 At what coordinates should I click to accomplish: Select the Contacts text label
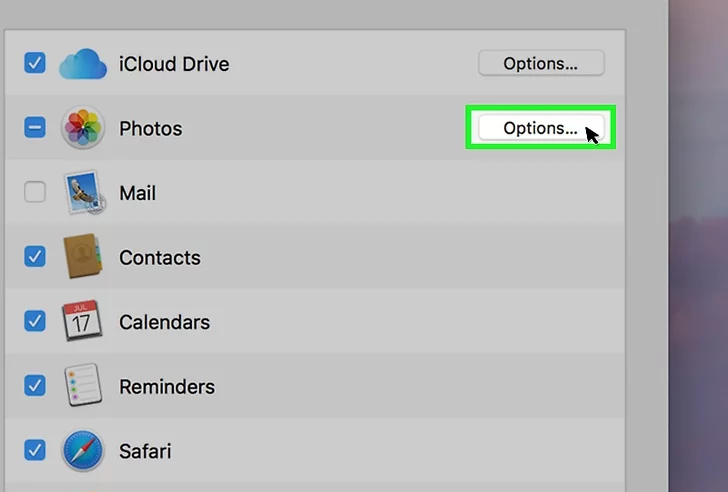pos(160,258)
